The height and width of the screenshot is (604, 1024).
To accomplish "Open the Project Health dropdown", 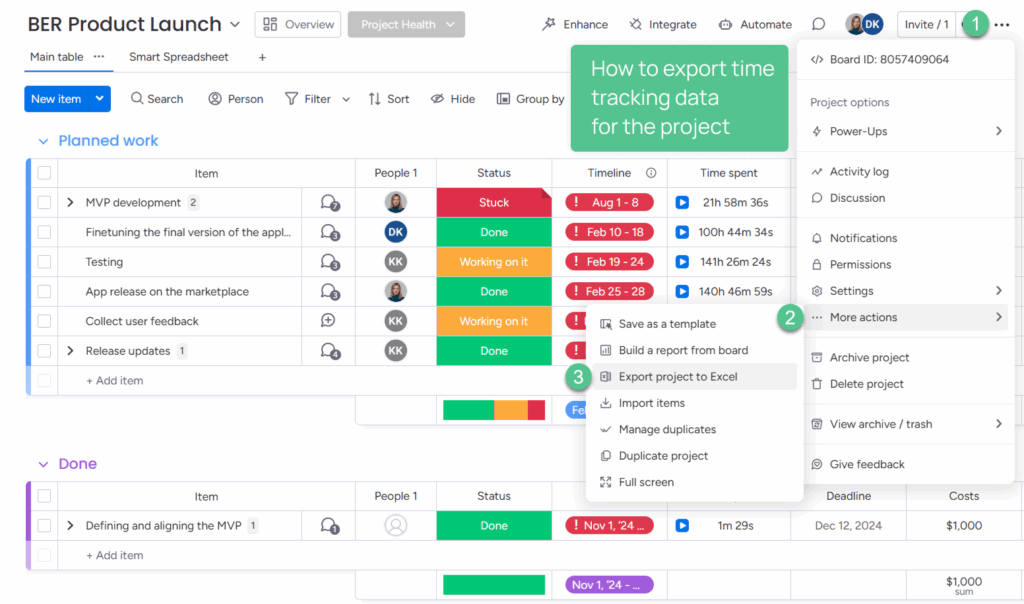I will (x=406, y=23).
